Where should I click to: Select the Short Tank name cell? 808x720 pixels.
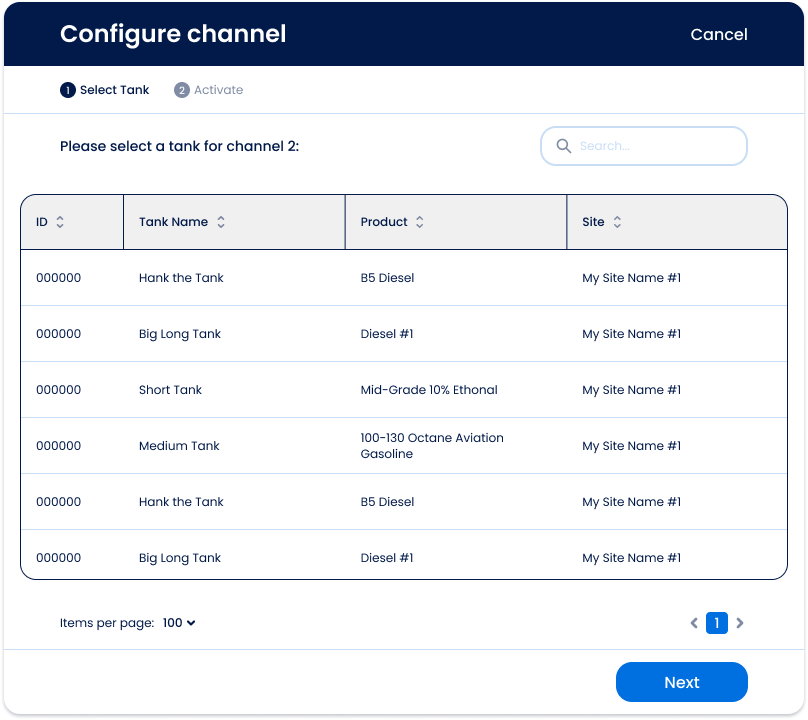coord(170,390)
